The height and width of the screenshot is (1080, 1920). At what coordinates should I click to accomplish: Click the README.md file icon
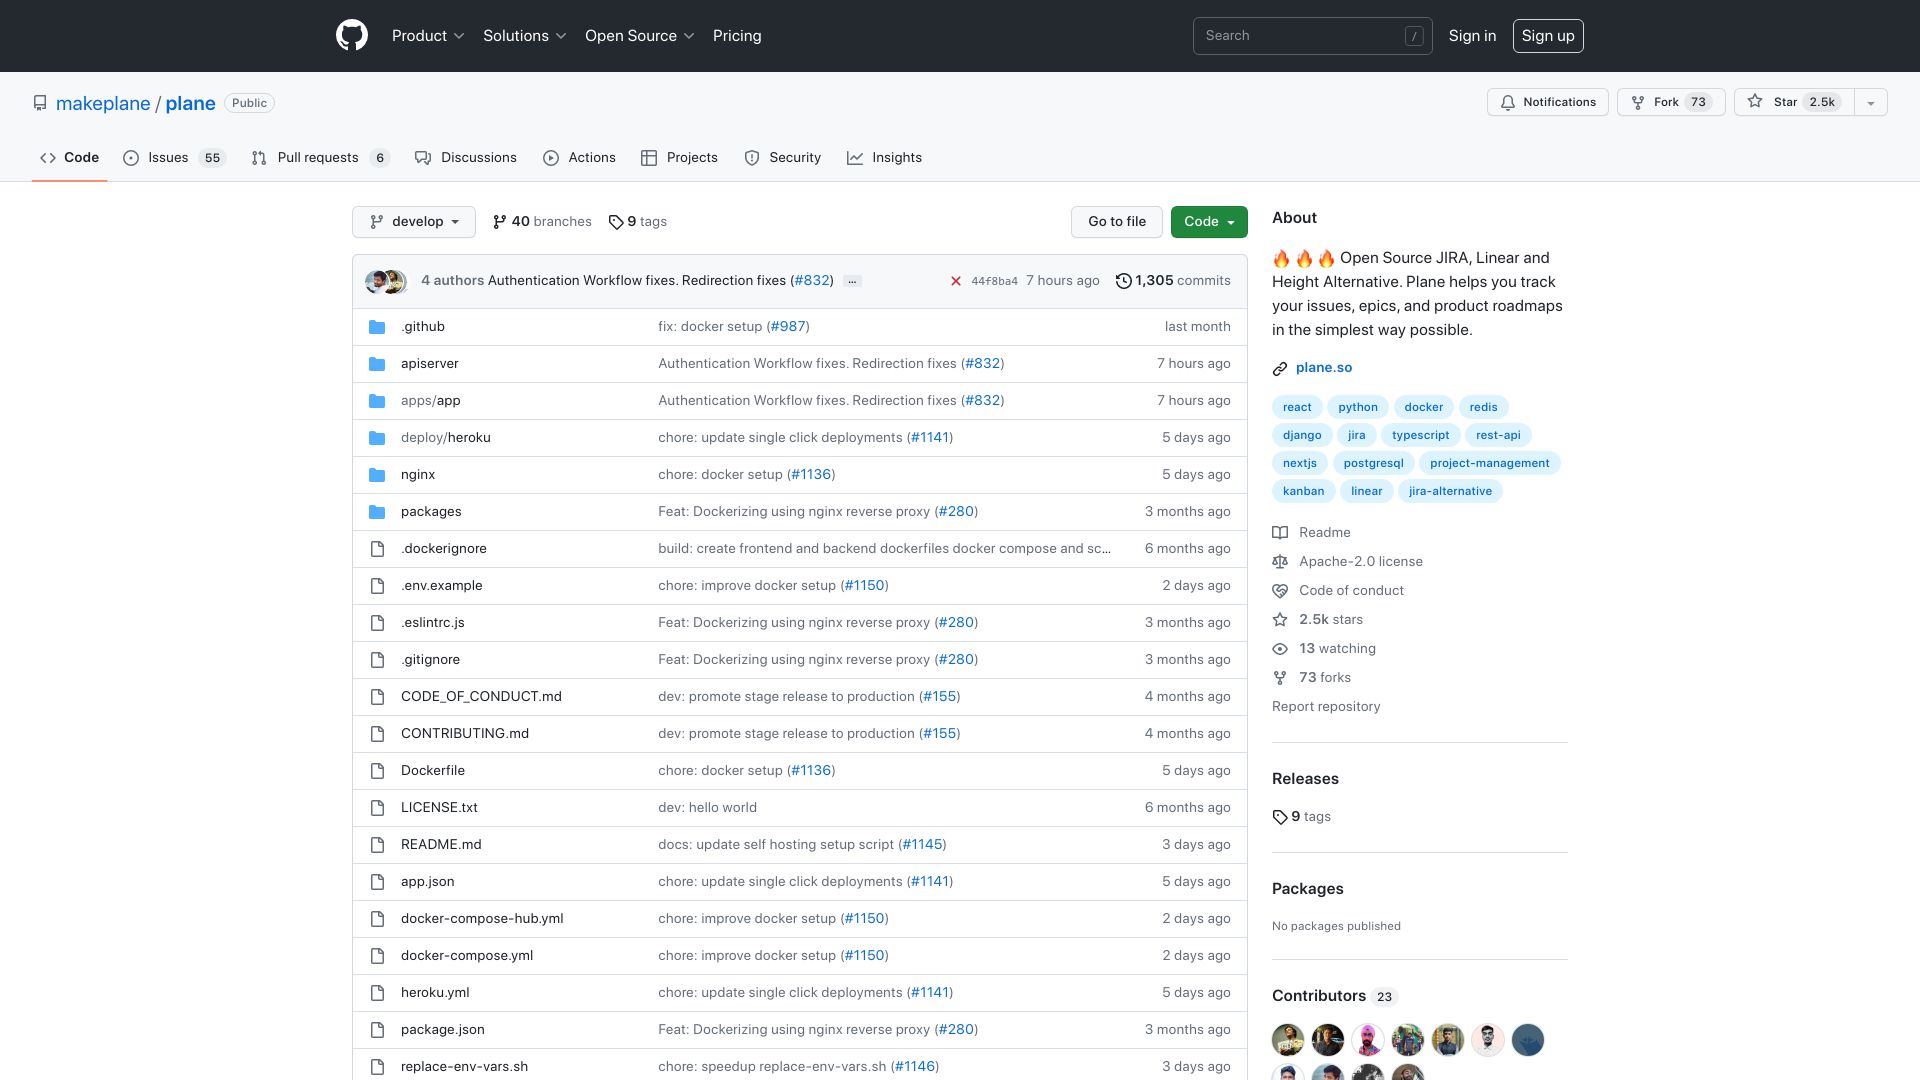click(377, 845)
